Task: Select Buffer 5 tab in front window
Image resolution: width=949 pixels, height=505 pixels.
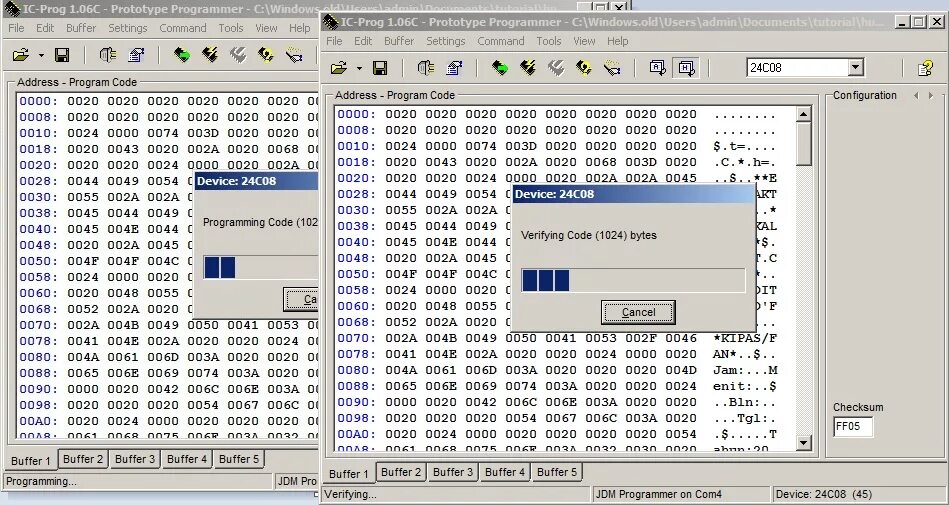Action: (x=557, y=472)
